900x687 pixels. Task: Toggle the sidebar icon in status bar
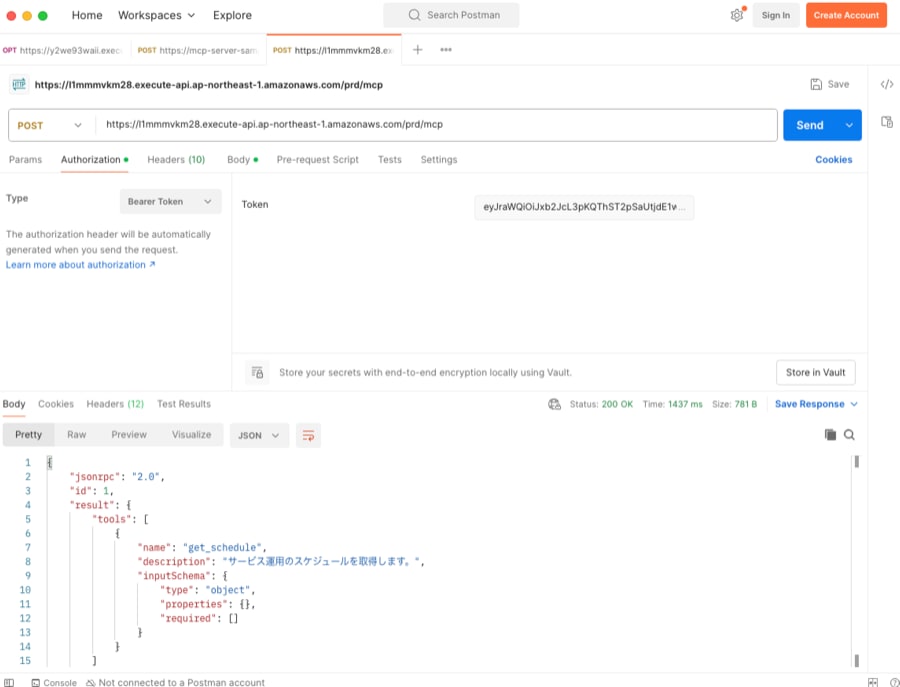(9, 682)
